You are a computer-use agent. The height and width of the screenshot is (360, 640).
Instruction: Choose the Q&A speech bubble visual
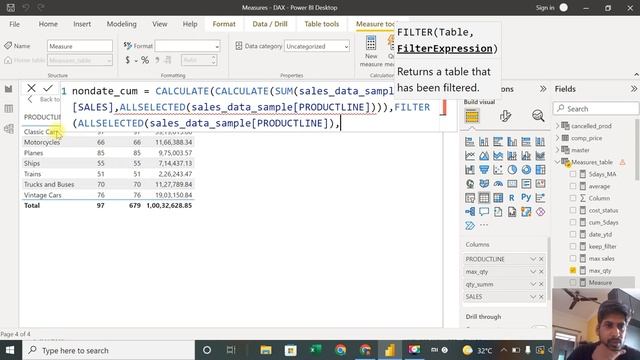(484, 212)
